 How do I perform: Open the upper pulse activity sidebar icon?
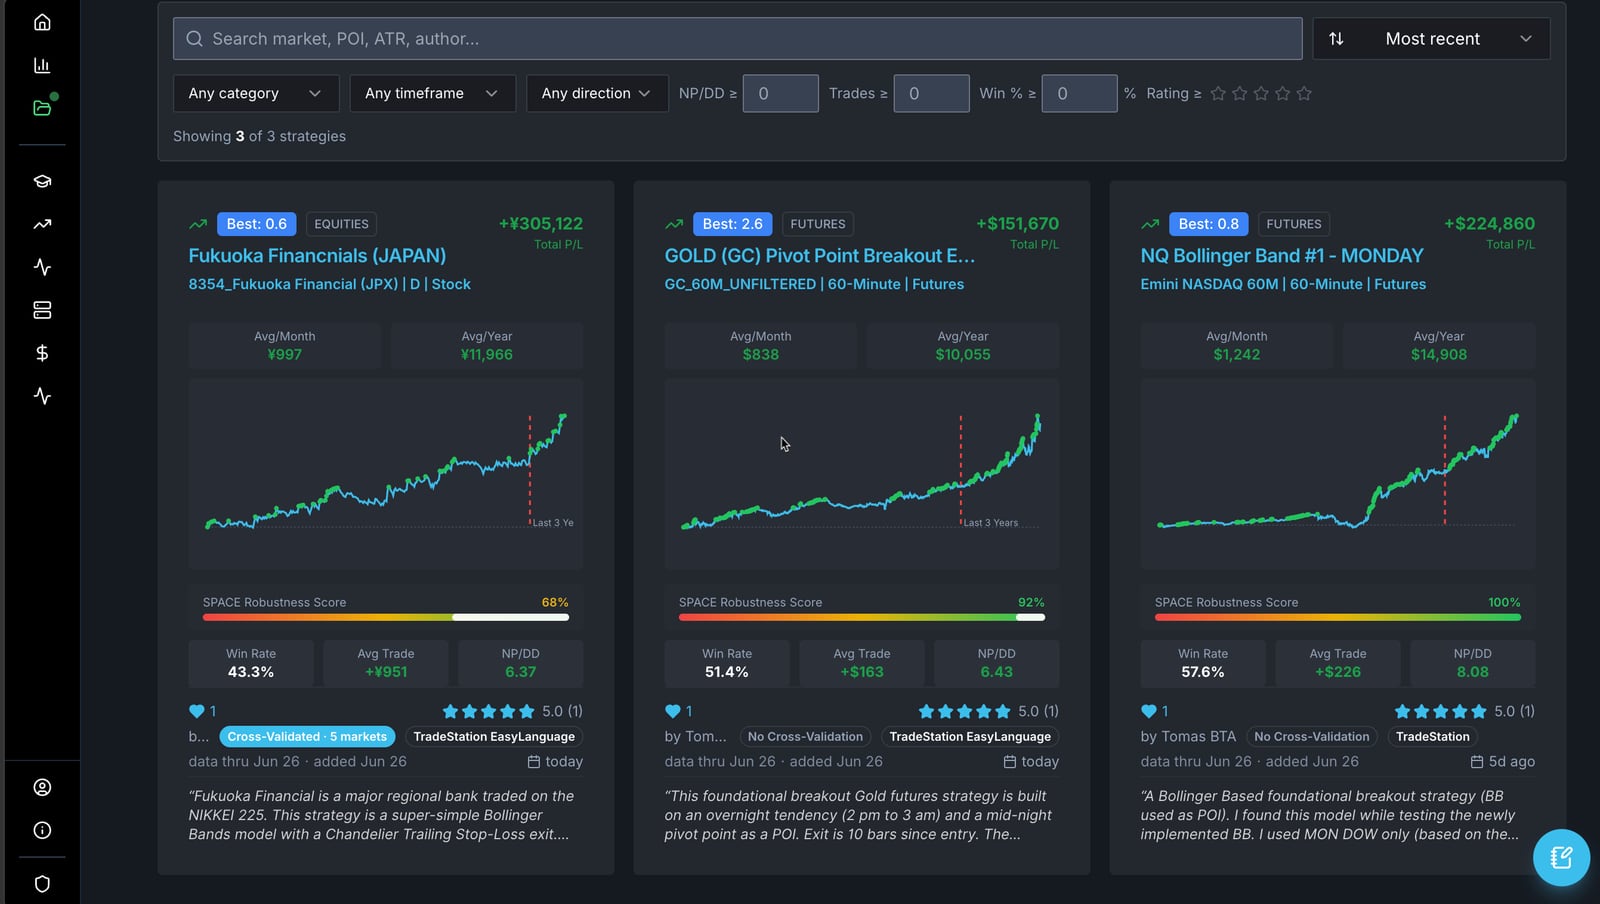click(x=42, y=267)
